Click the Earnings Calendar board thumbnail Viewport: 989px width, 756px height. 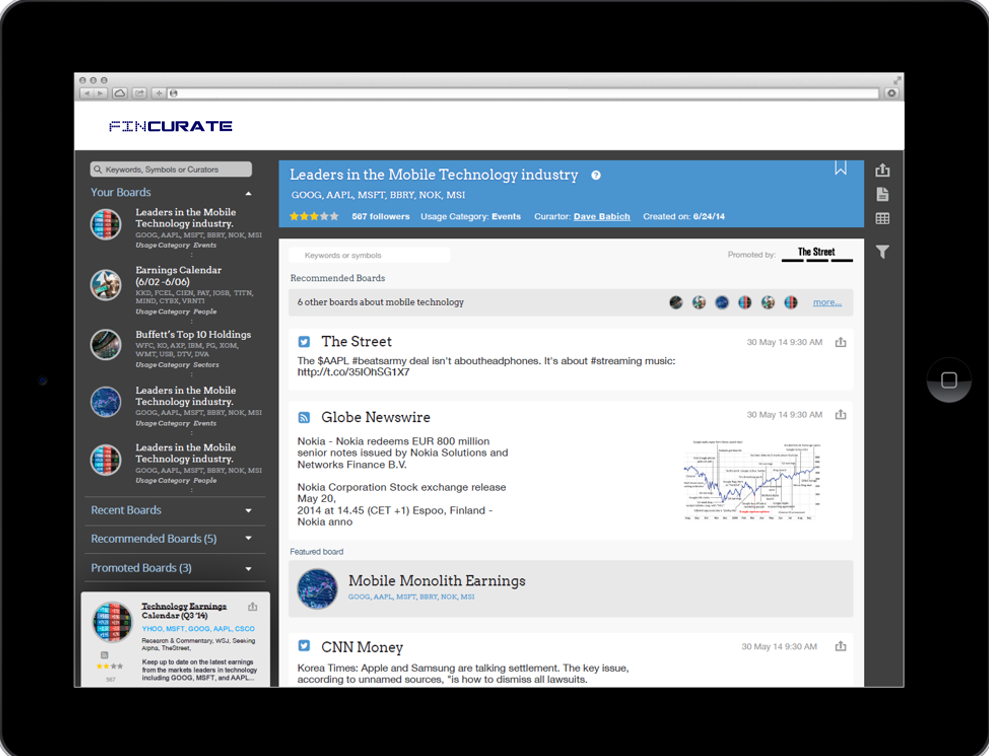(x=105, y=285)
